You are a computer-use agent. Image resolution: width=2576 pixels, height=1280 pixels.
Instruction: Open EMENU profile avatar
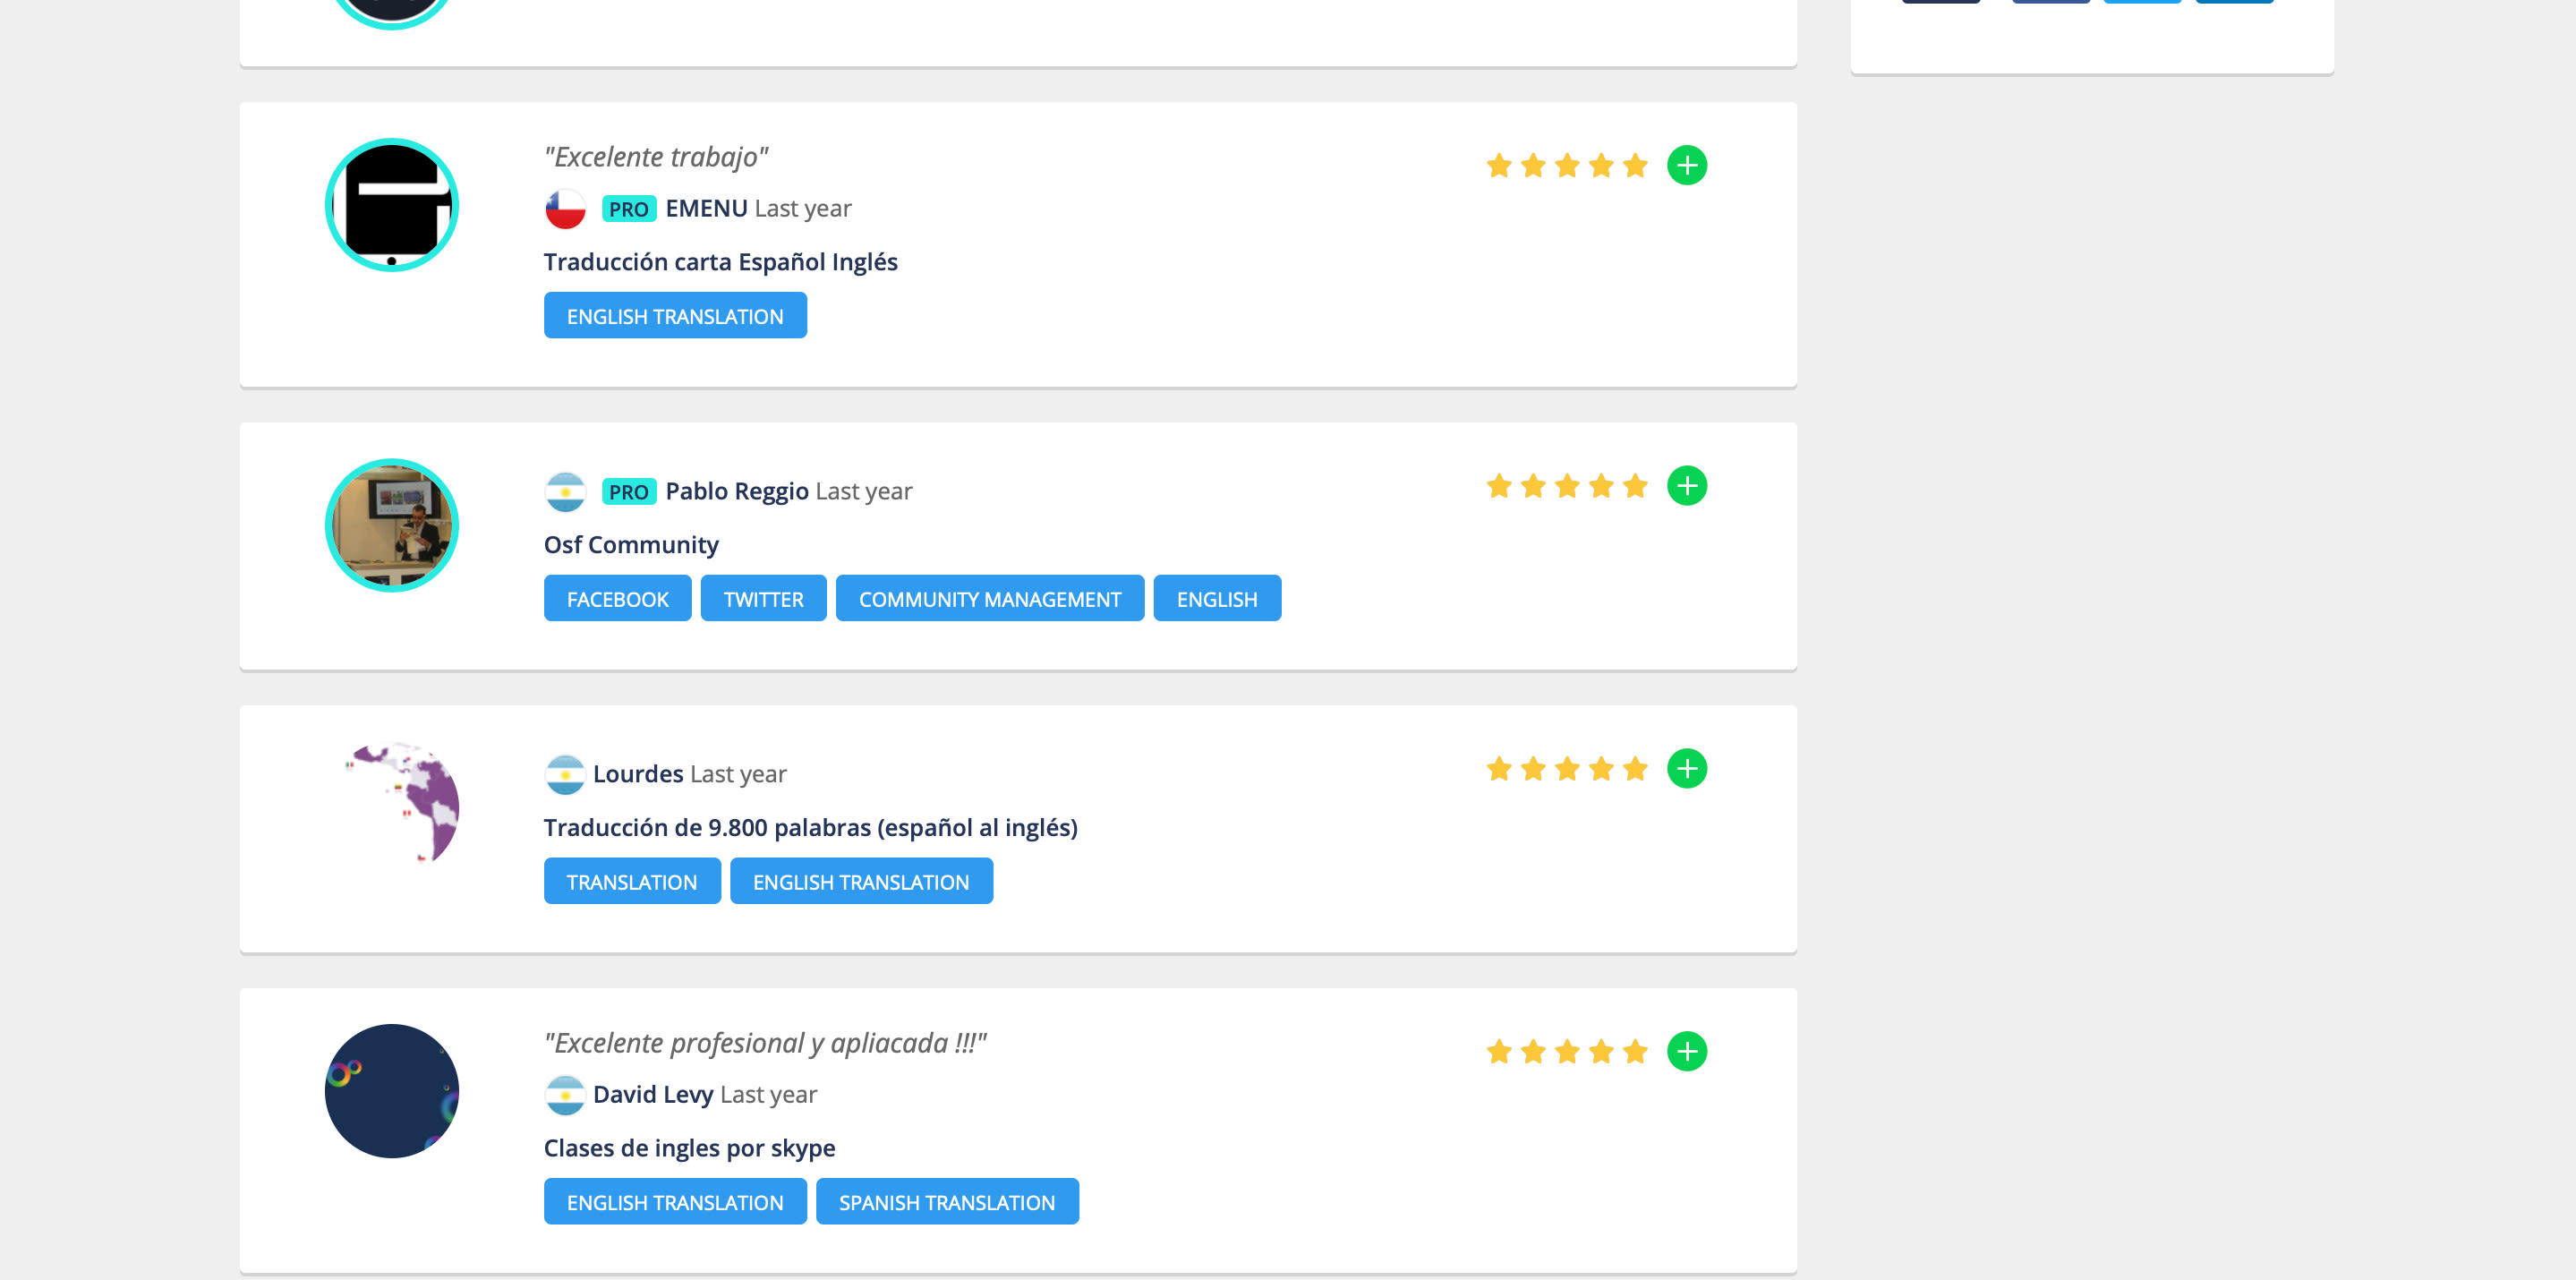tap(392, 205)
